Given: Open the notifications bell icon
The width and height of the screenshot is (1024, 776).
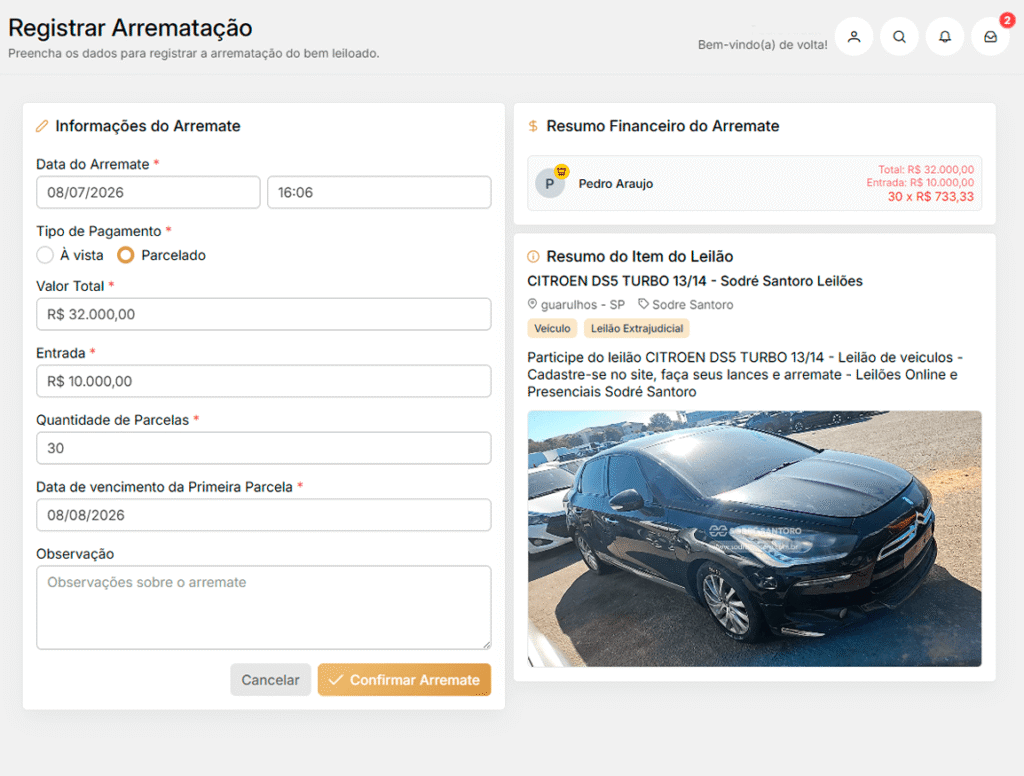Looking at the screenshot, I should 945,37.
